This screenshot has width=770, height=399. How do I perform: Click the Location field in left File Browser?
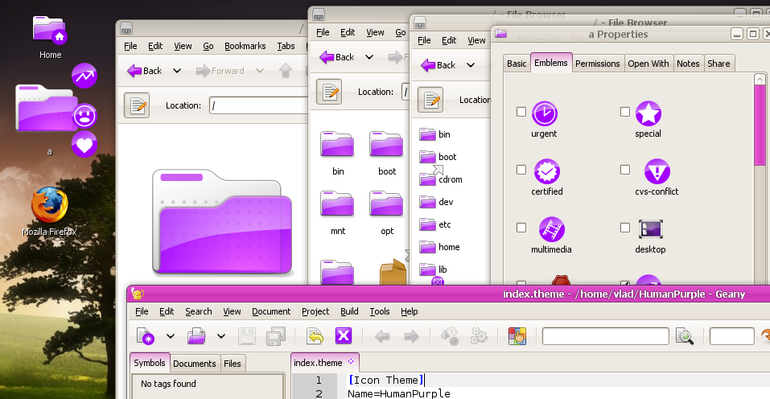point(259,106)
